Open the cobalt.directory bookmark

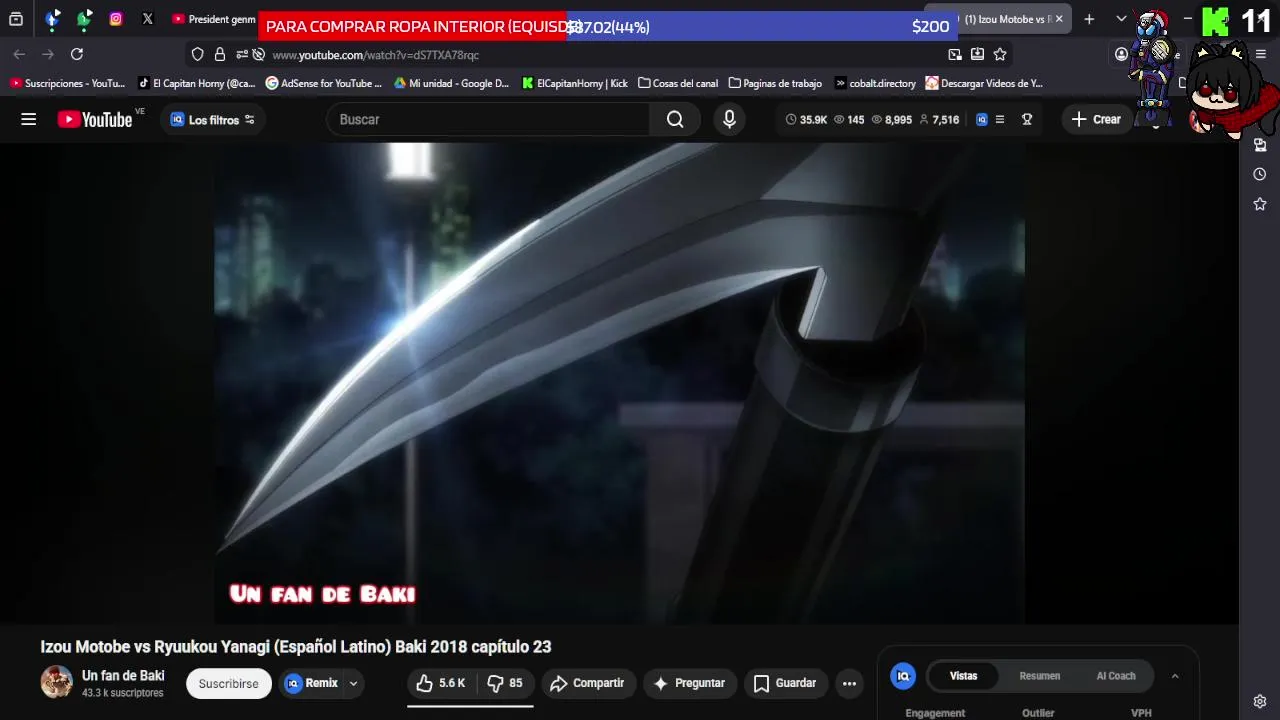[875, 83]
